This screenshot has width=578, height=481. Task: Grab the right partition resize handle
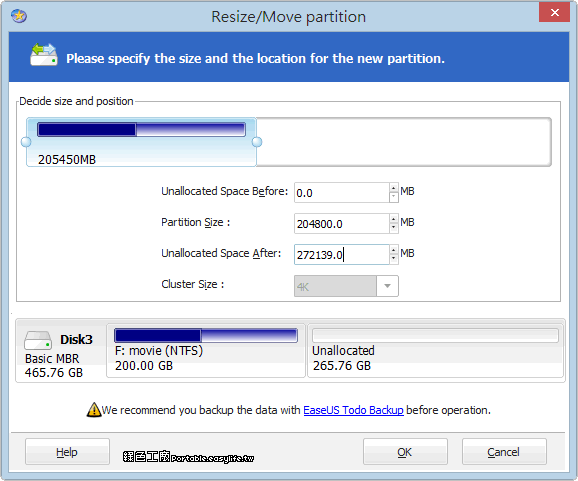click(257, 142)
